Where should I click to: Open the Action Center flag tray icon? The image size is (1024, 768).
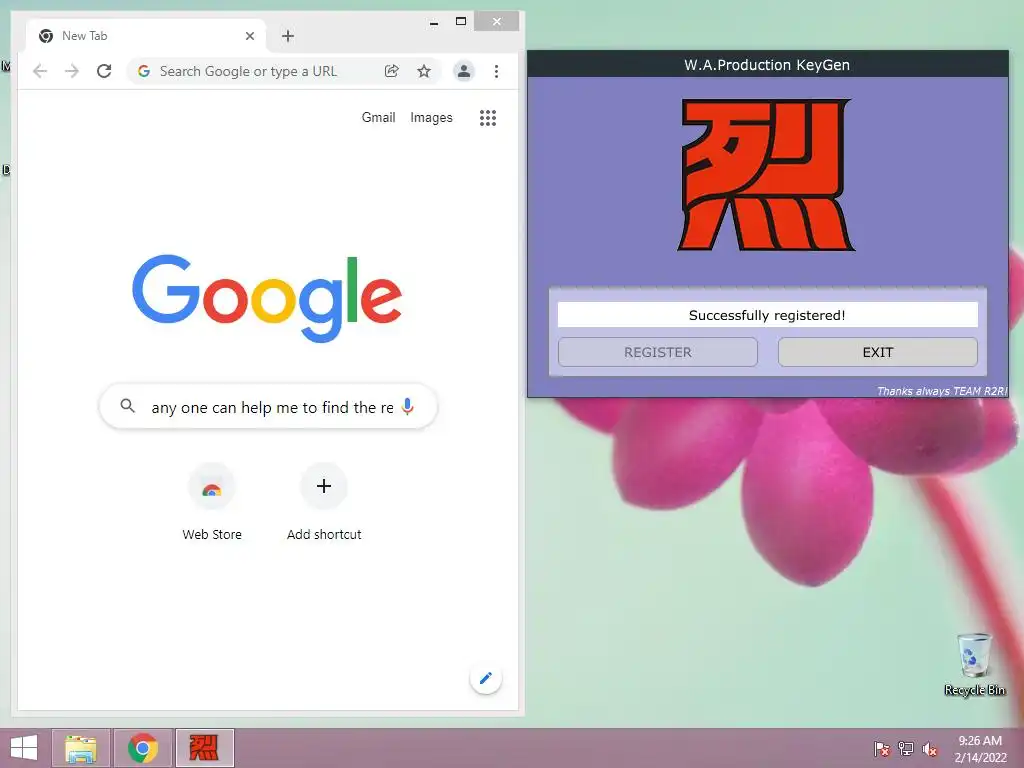882,749
